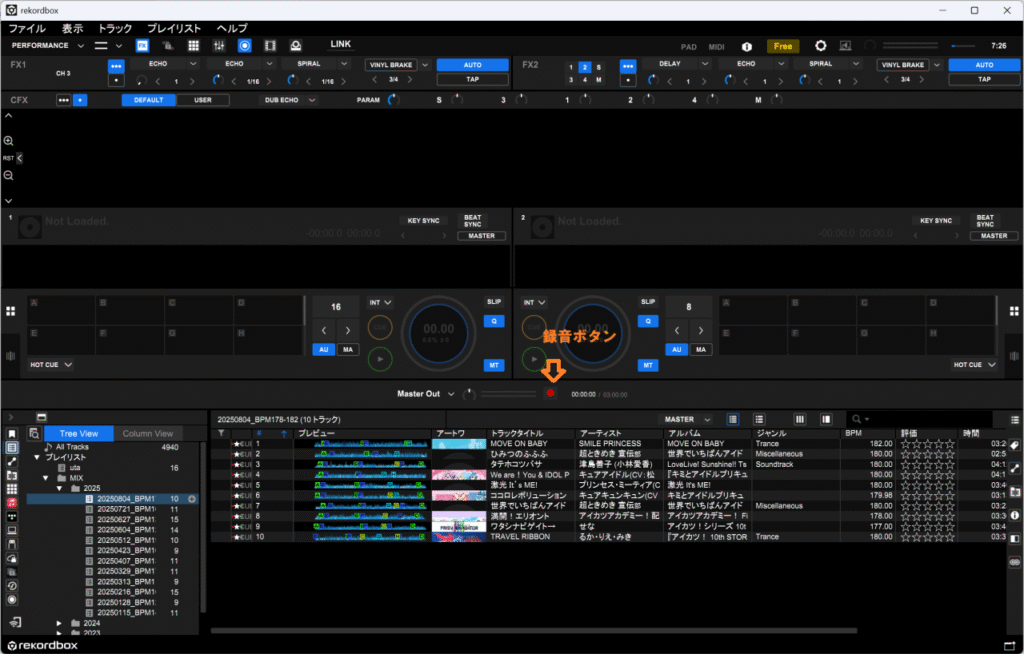Select CFX USER bank button

pos(202,100)
